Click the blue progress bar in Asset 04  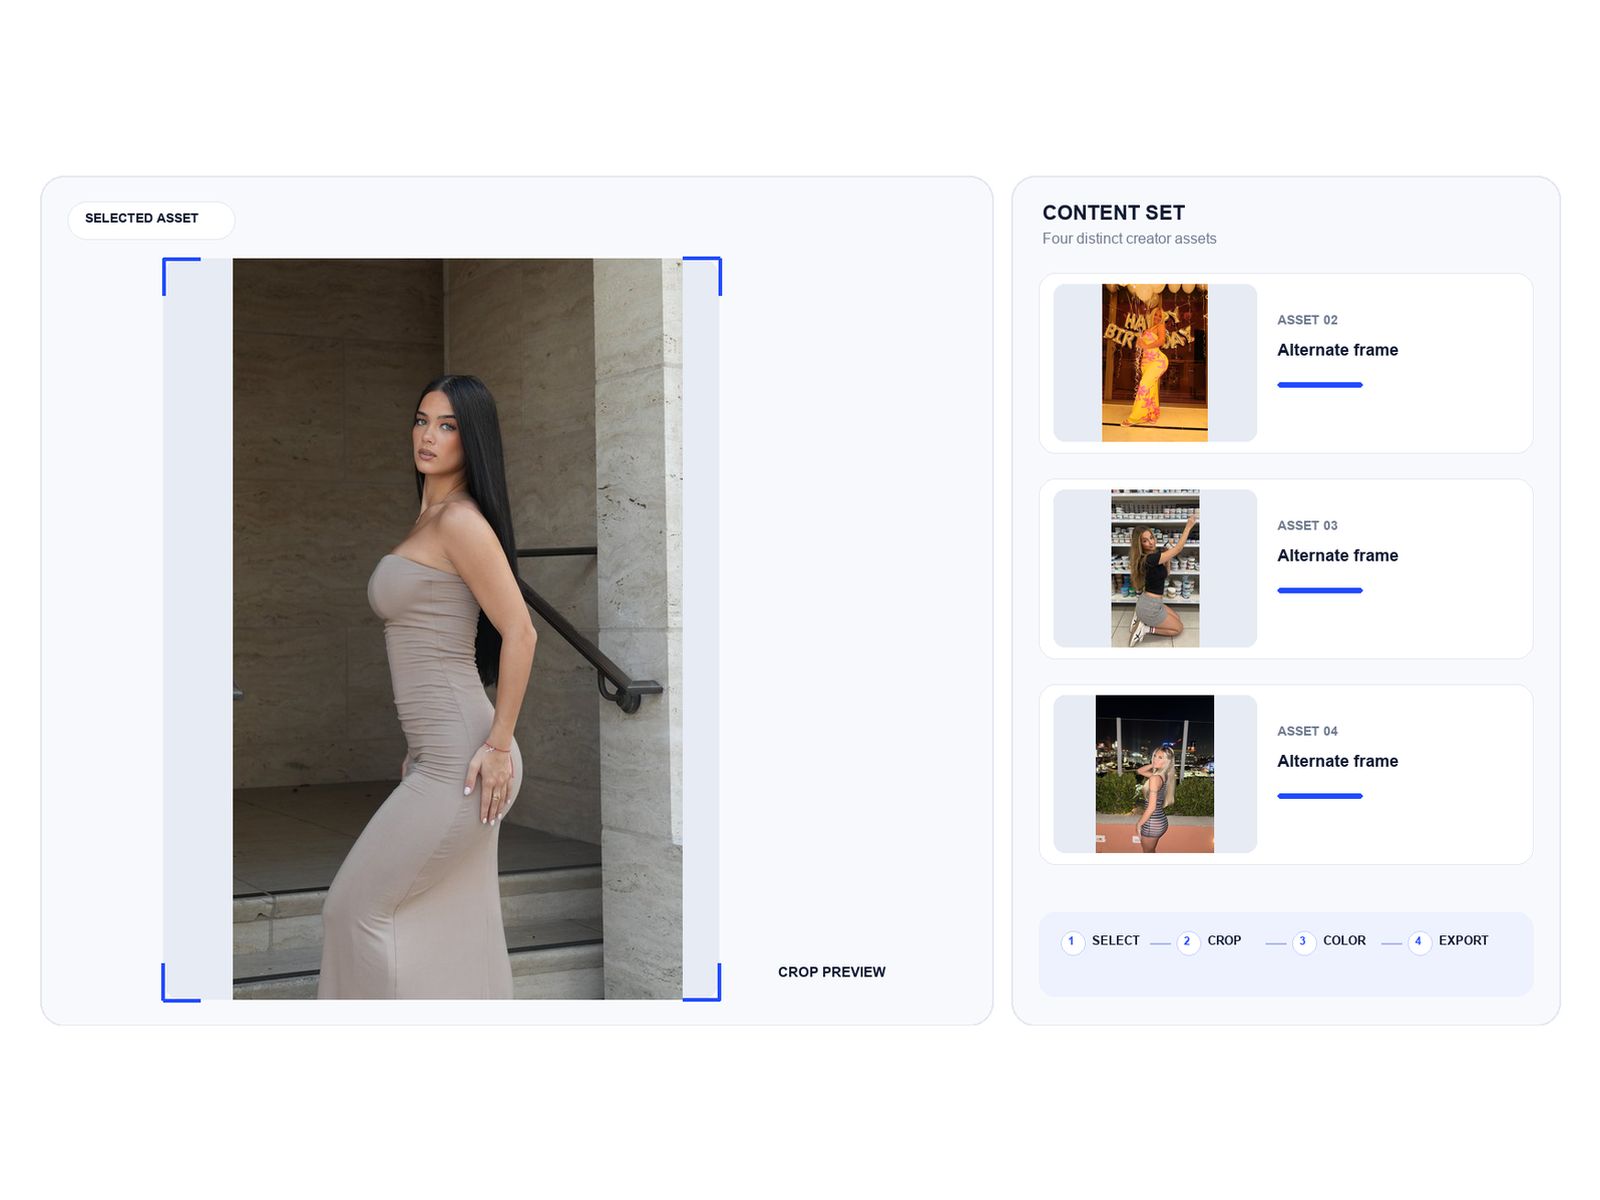pyautogui.click(x=1320, y=796)
